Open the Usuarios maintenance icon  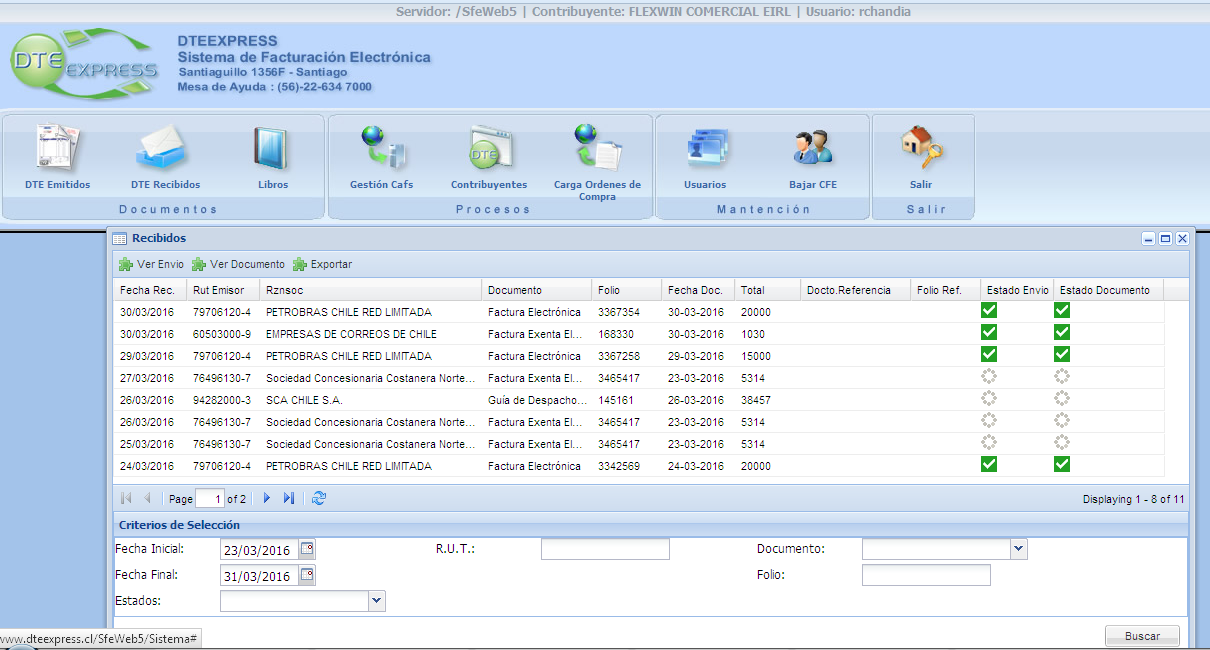click(705, 149)
